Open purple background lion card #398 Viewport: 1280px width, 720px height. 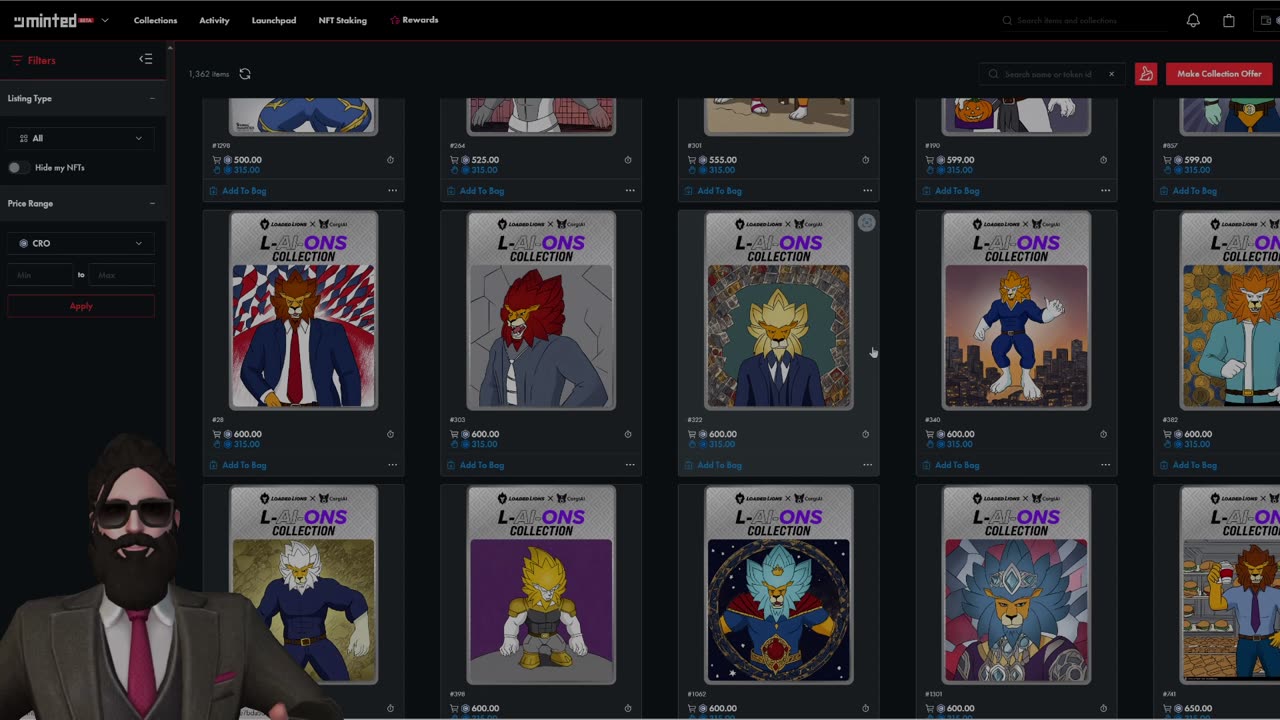pos(541,585)
